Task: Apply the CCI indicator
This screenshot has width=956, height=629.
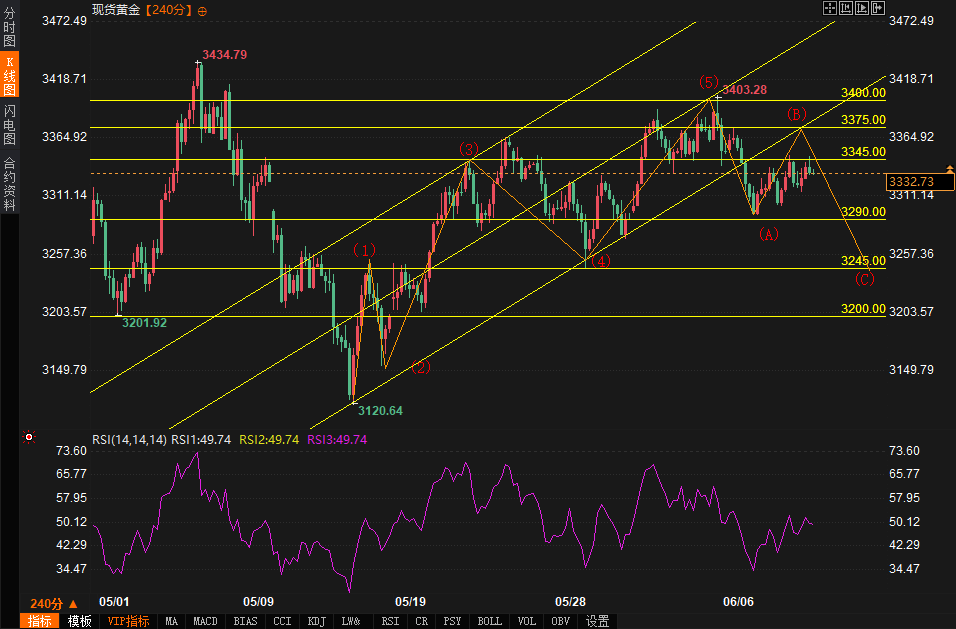Action: [x=282, y=621]
